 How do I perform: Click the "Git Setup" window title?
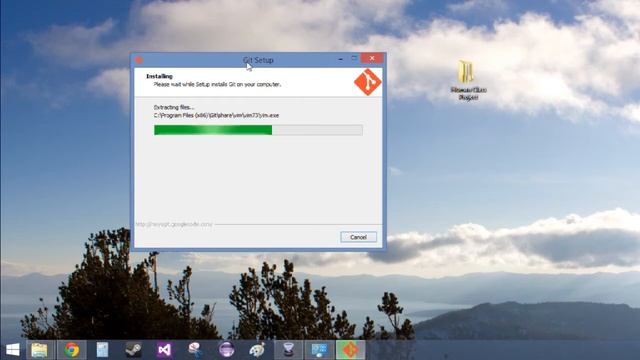point(258,60)
